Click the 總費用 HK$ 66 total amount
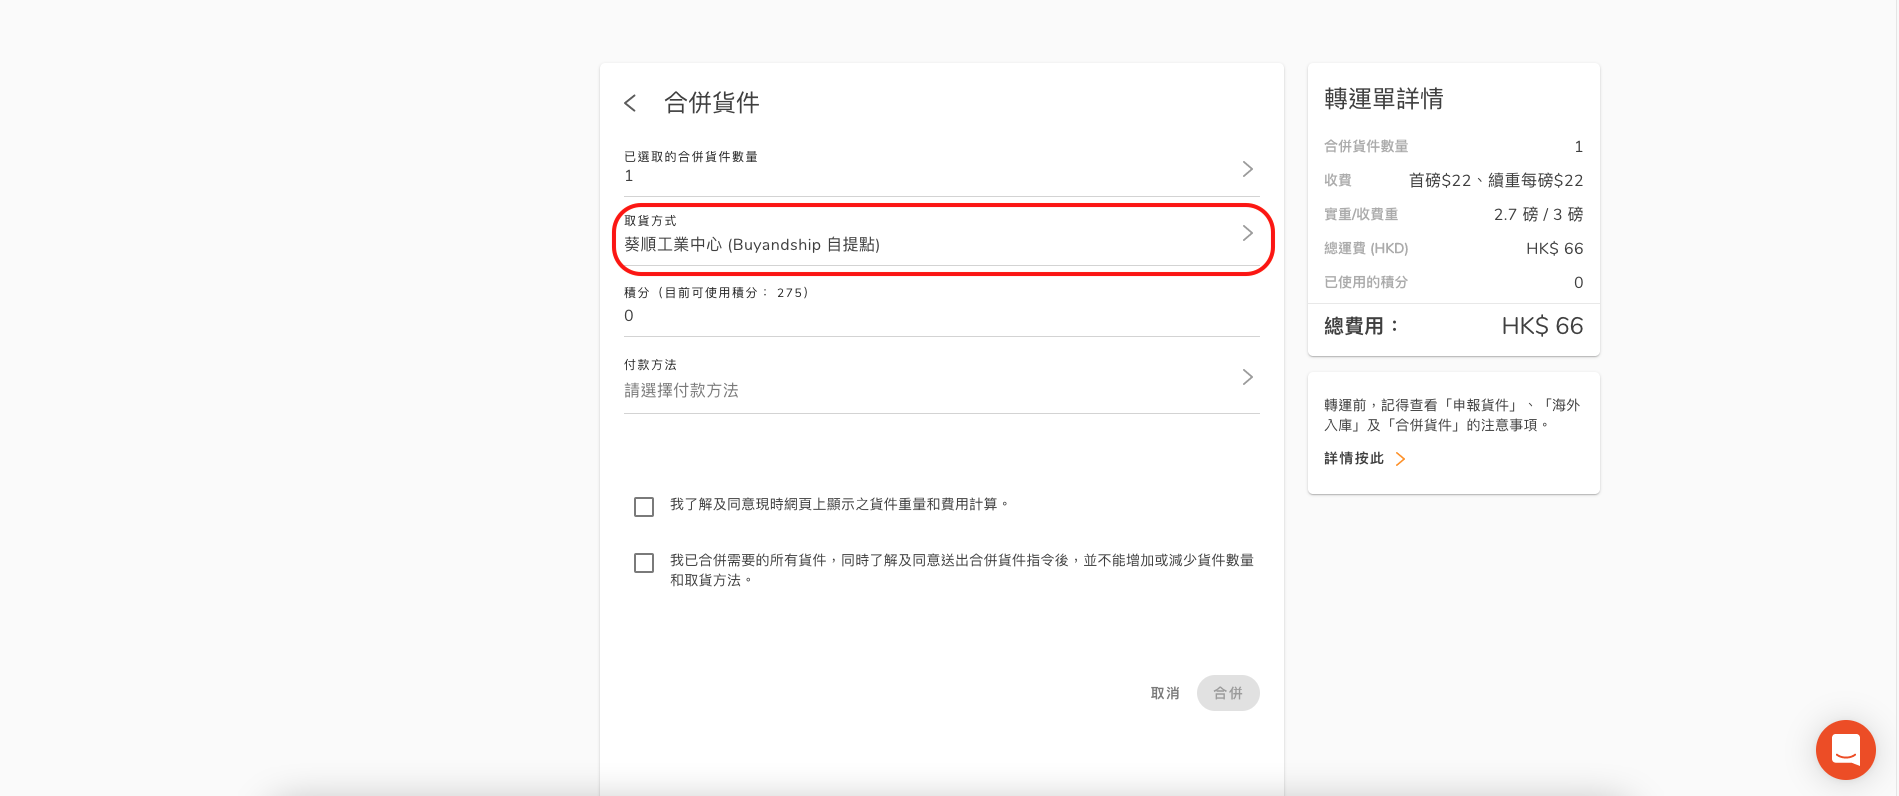The height and width of the screenshot is (796, 1899). [1542, 326]
